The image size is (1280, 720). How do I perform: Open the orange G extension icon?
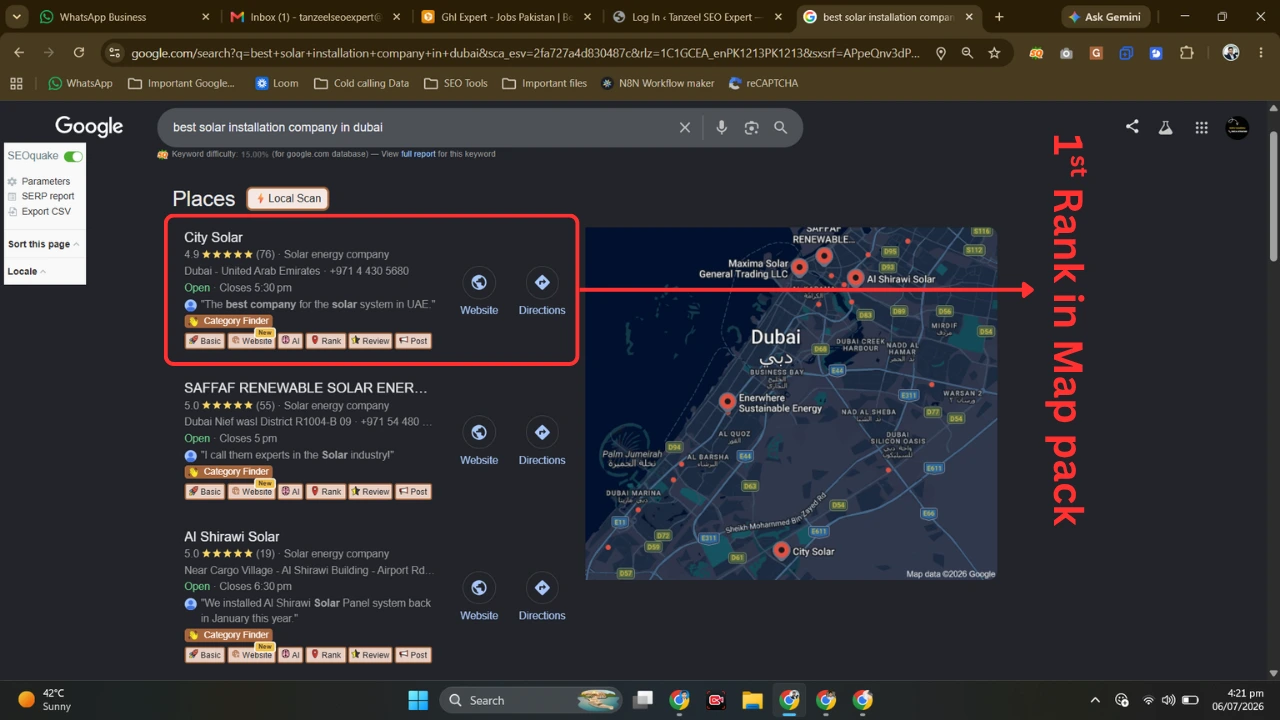pyautogui.click(x=1096, y=53)
